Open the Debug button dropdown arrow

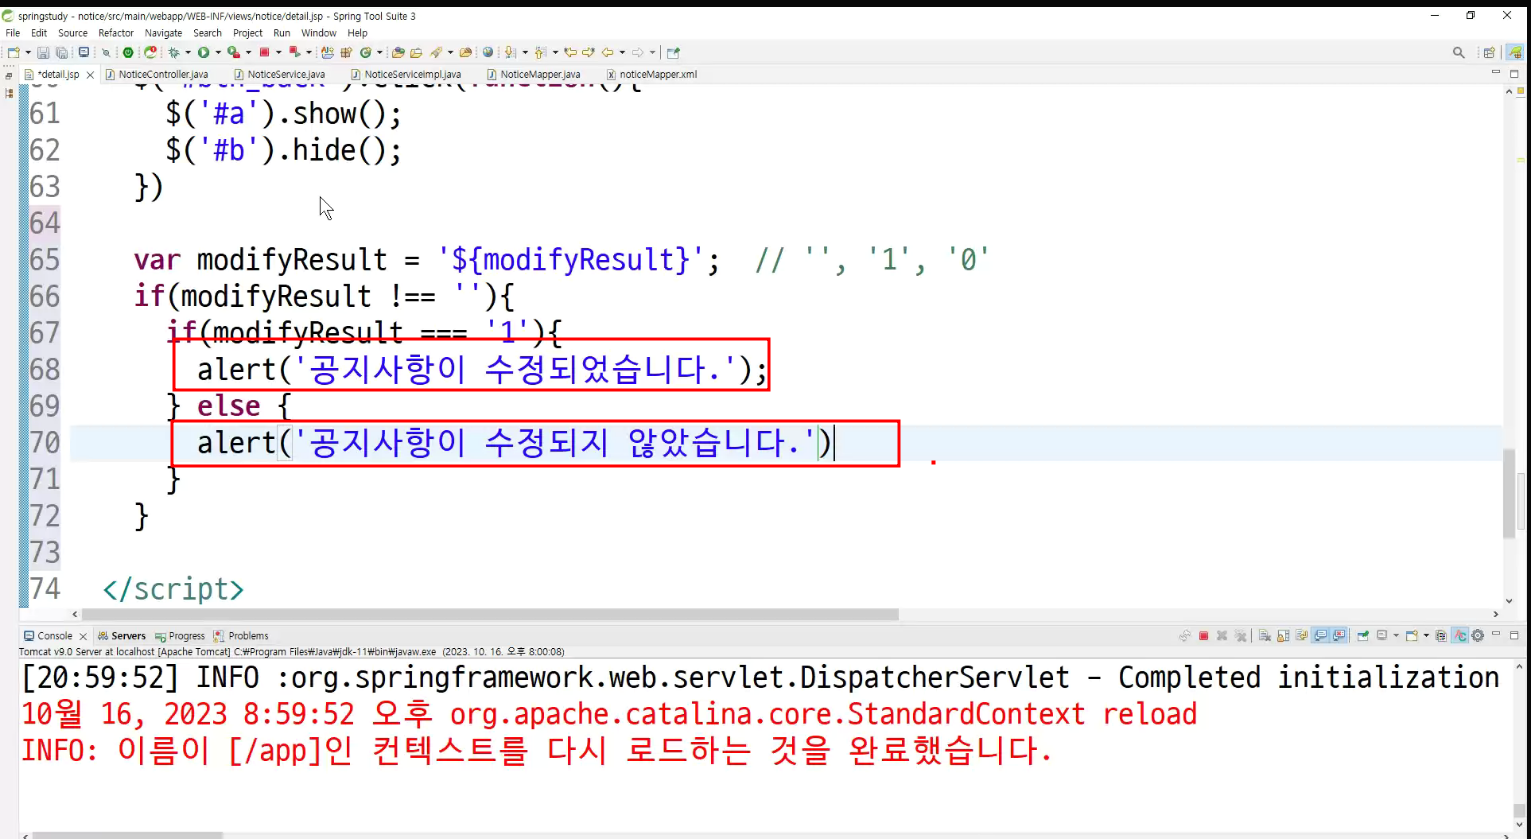188,53
